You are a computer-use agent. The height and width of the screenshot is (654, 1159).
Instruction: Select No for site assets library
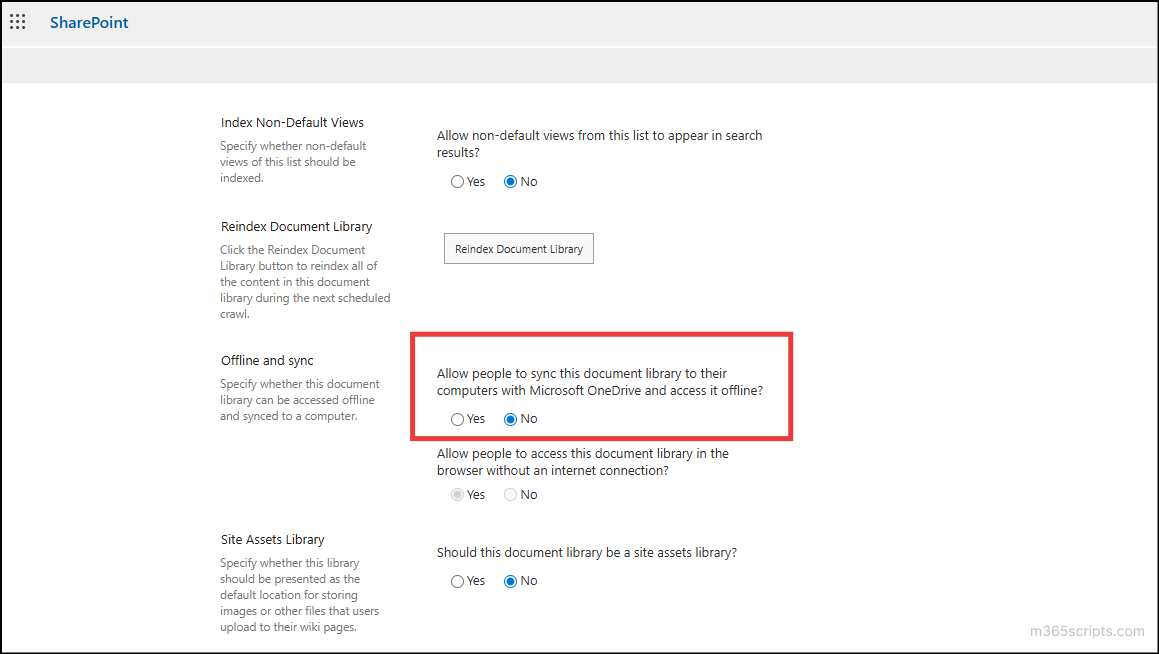point(509,580)
